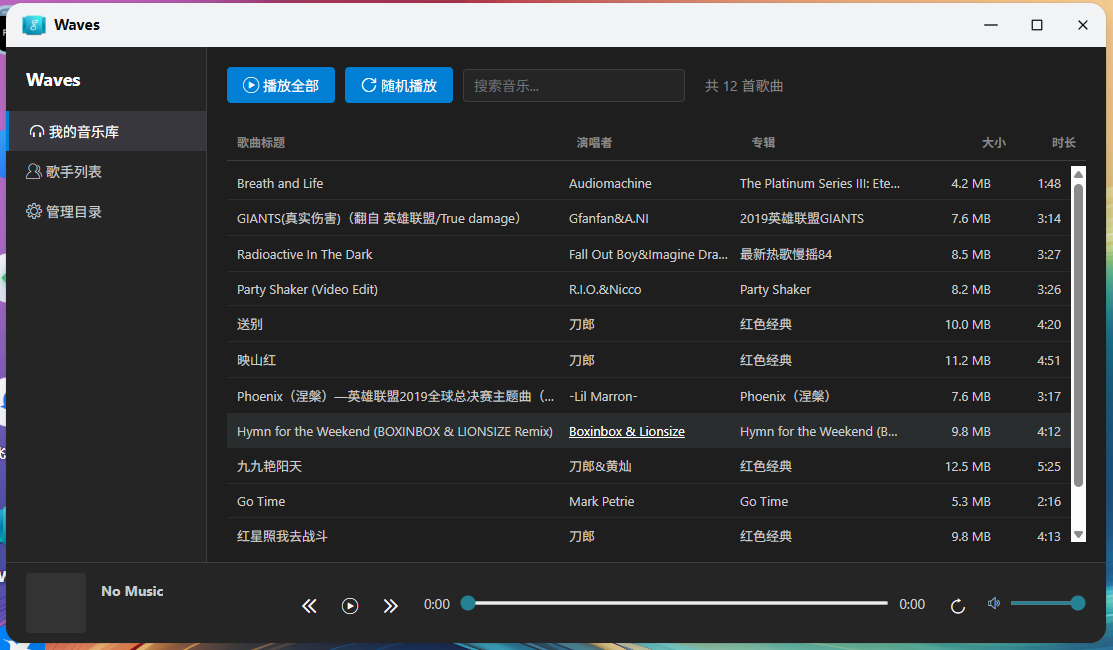Toggle the repeat mode loop icon

(957, 605)
